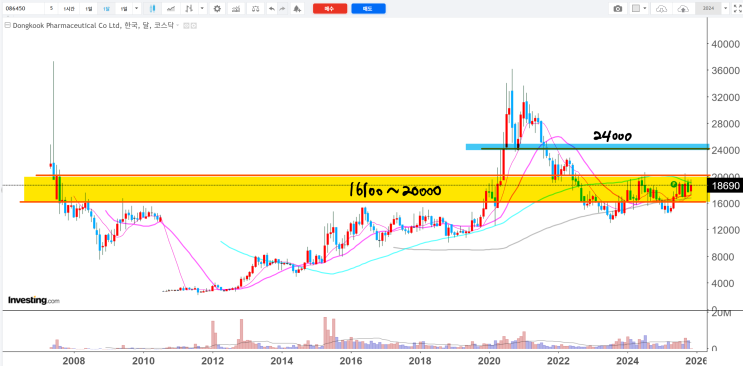Open the bar-style dropdown arrow
This screenshot has height=366, width=743.
coord(202,9)
